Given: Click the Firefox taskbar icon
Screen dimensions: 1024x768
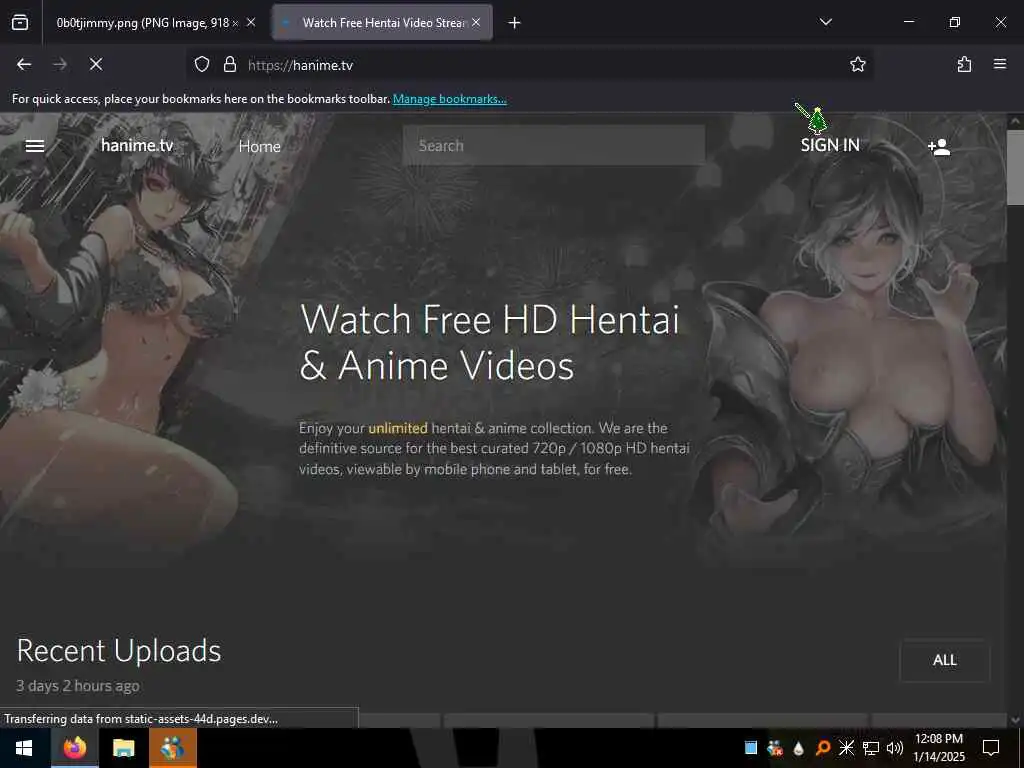Looking at the screenshot, I should point(74,748).
